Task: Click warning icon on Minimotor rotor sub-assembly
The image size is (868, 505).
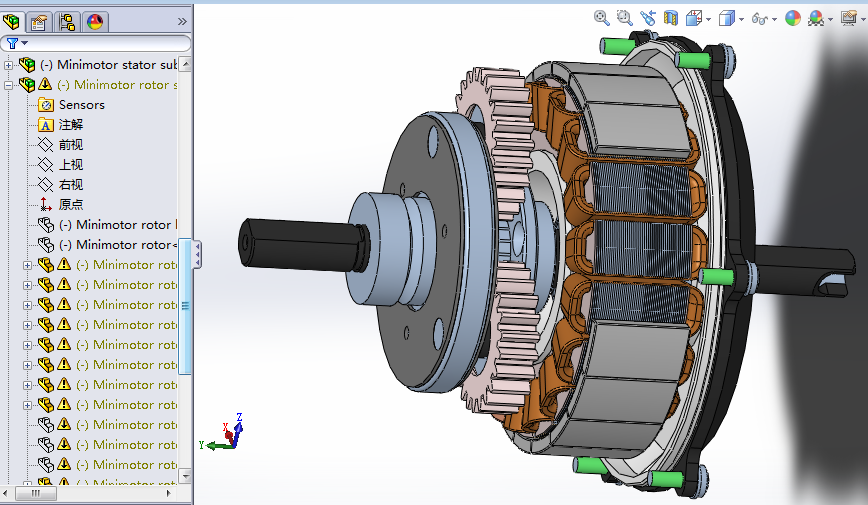Action: point(45,84)
